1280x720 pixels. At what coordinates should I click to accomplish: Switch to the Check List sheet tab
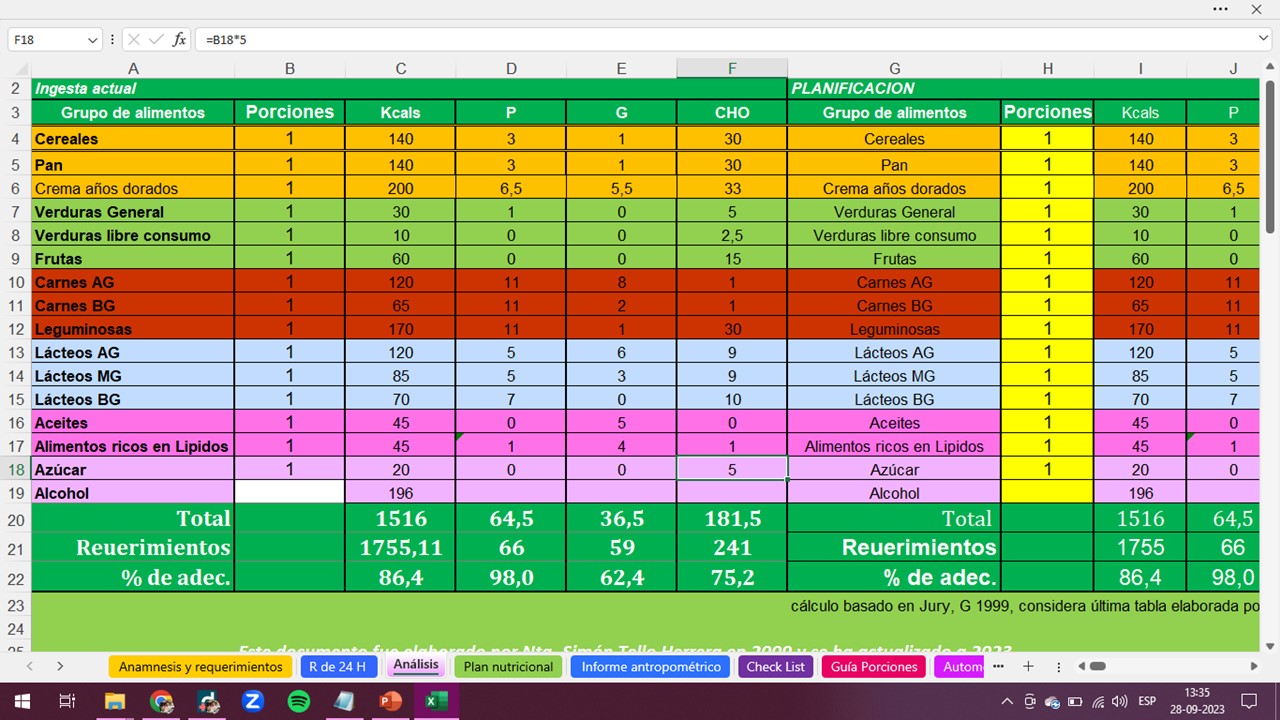775,666
